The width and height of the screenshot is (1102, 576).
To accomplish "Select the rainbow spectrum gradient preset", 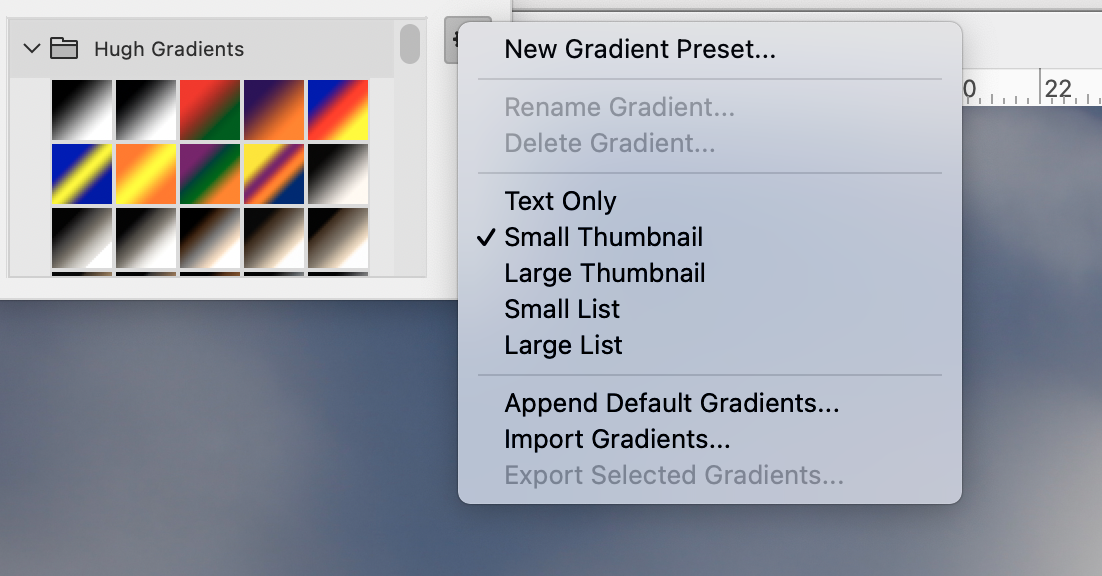I will pos(338,110).
